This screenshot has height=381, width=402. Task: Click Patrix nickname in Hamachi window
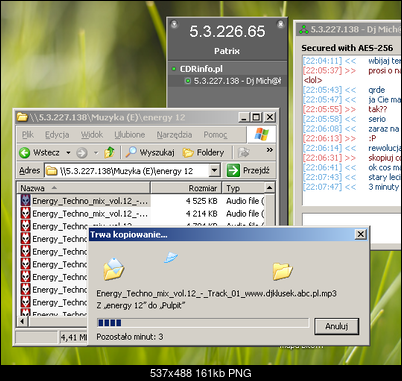227,51
